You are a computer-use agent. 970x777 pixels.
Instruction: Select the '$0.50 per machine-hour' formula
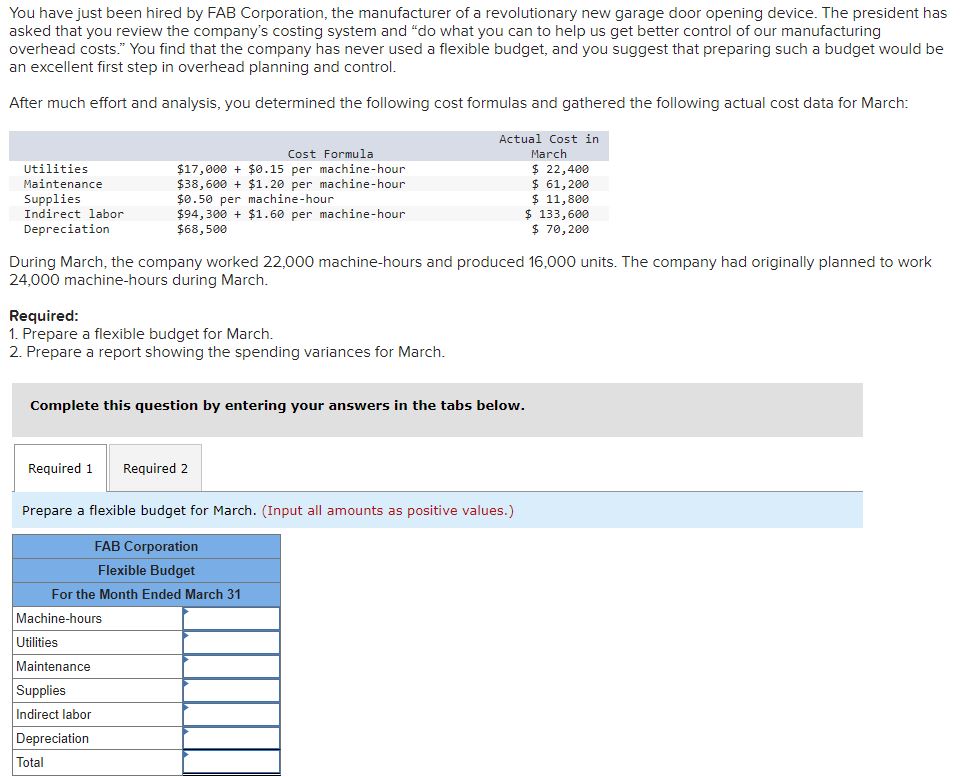click(x=255, y=199)
